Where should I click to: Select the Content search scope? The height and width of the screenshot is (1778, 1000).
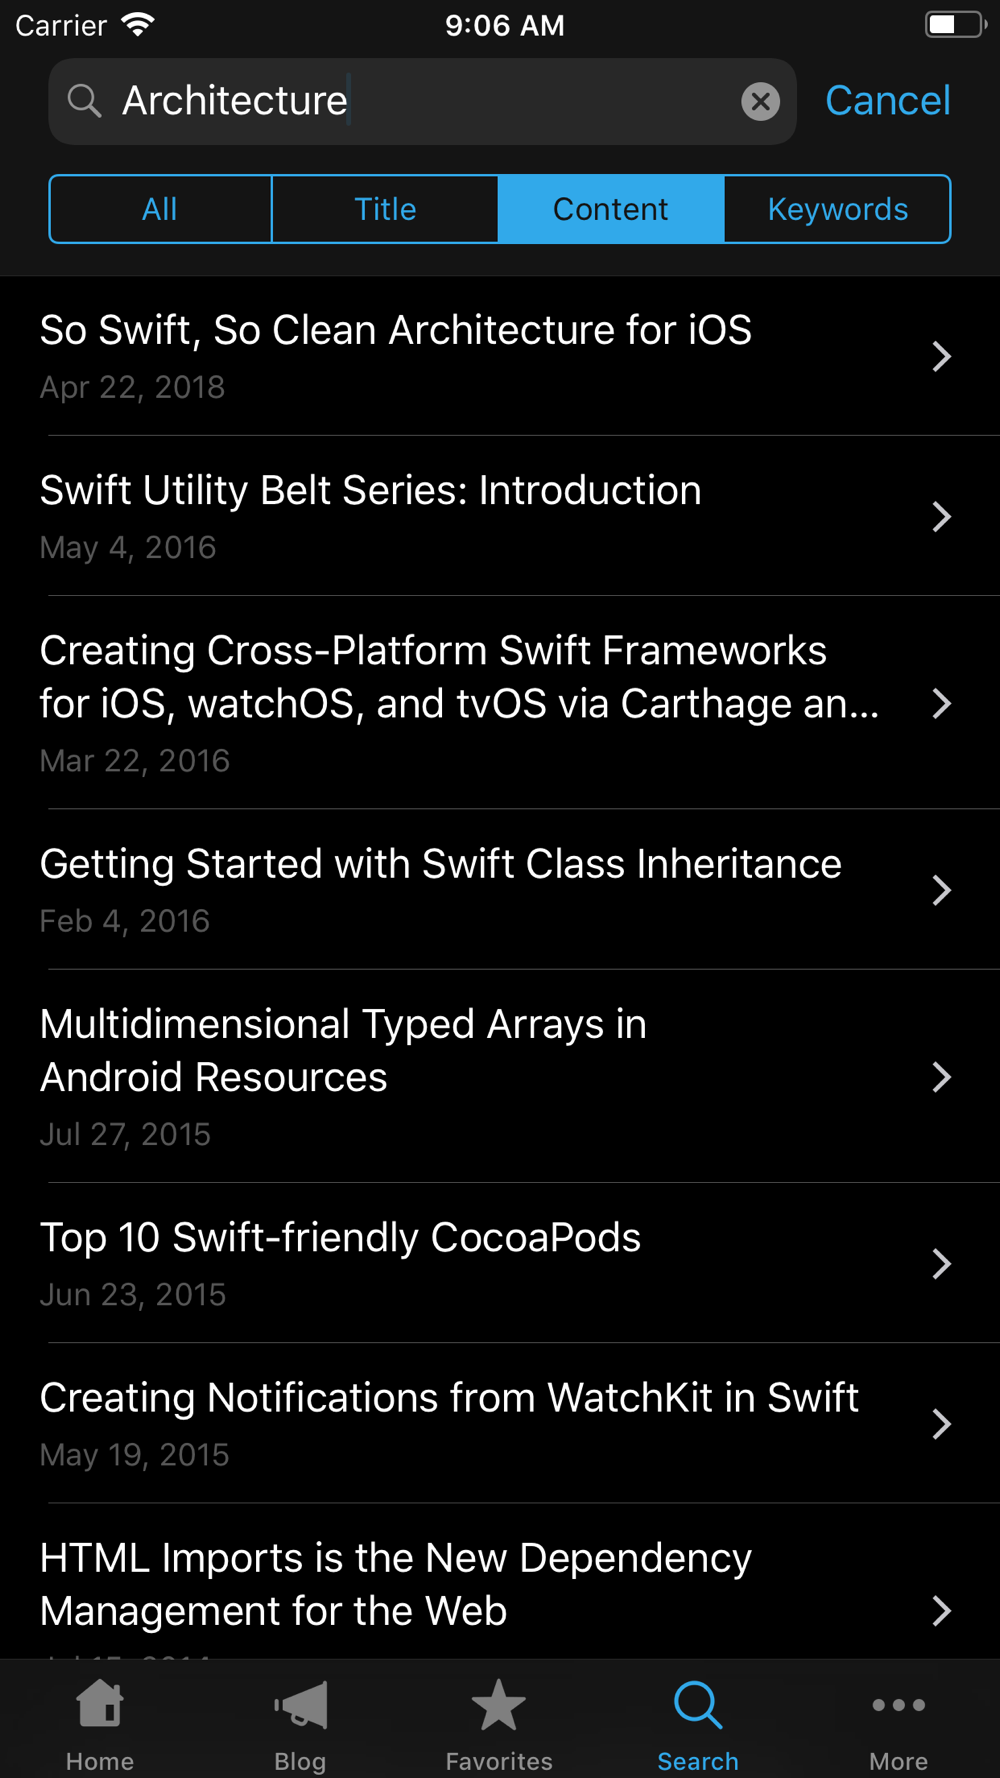click(x=610, y=209)
